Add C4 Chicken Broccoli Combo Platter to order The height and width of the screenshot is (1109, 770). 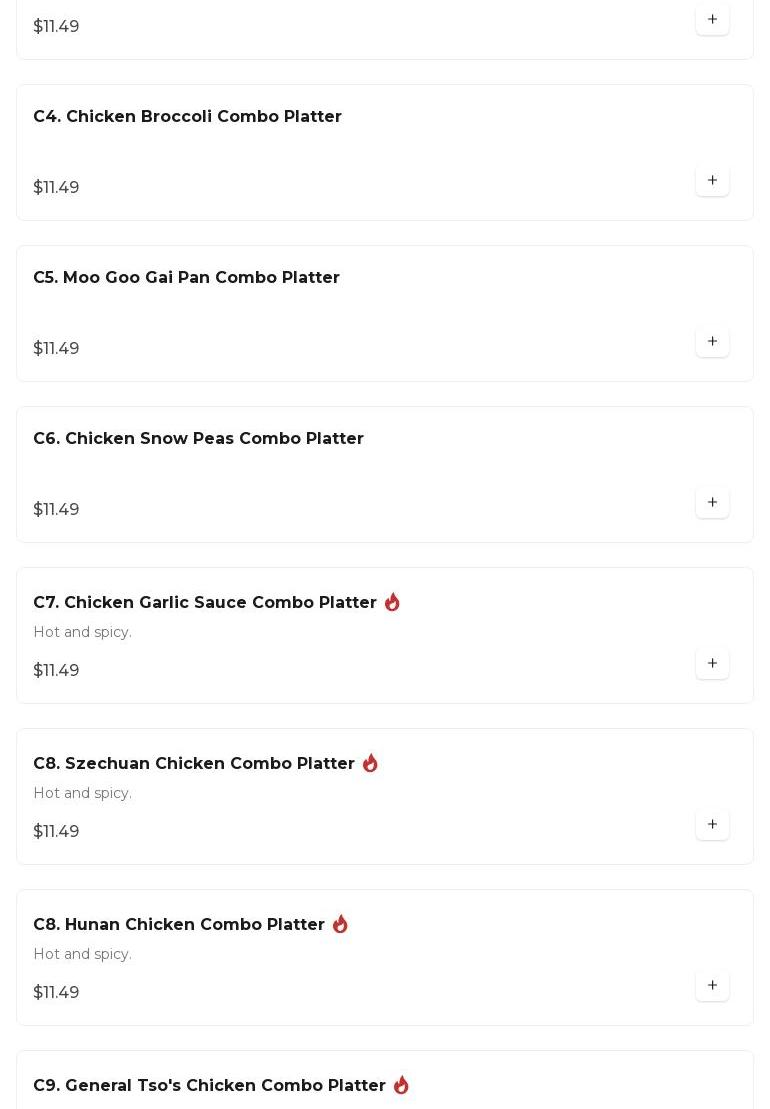click(712, 181)
